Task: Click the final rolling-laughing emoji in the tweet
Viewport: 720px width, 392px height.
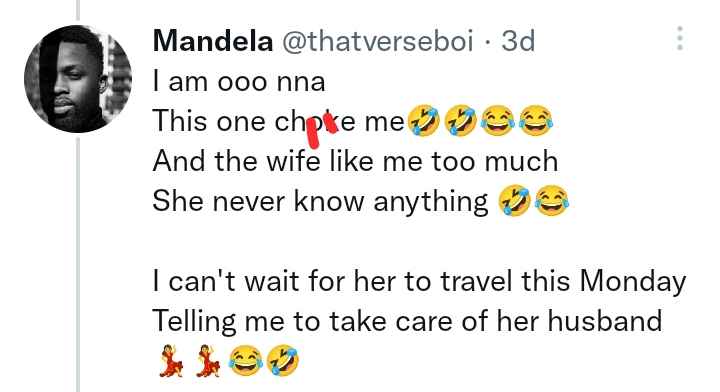Action: pyautogui.click(x=282, y=360)
